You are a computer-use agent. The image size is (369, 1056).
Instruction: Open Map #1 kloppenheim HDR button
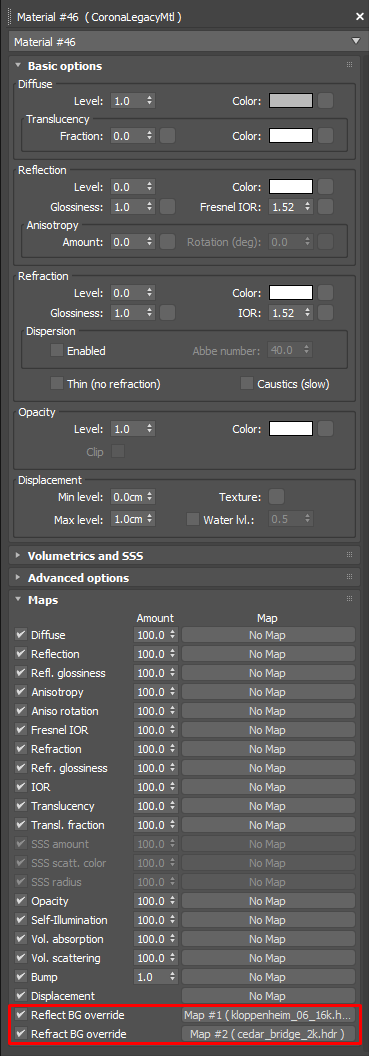coord(268,1015)
